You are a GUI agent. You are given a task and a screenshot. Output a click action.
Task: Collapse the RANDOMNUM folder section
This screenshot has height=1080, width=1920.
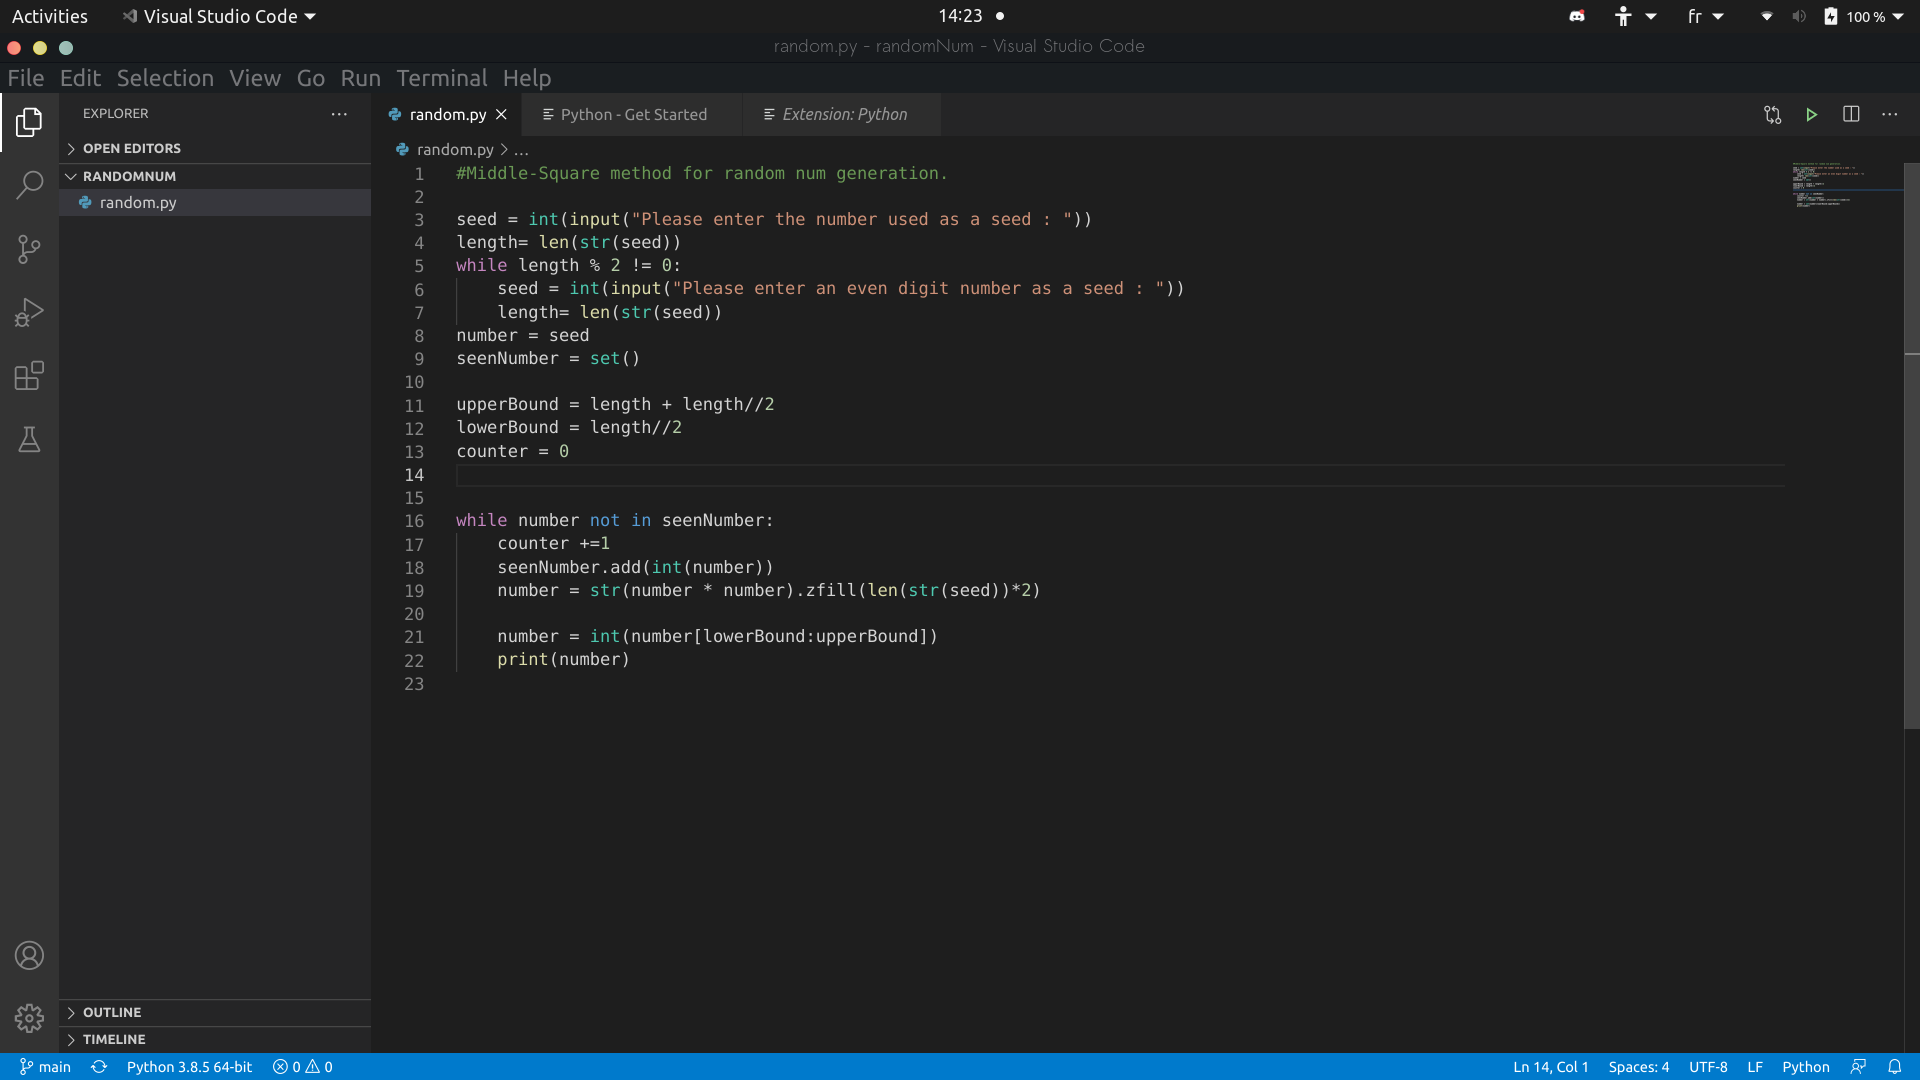(129, 176)
